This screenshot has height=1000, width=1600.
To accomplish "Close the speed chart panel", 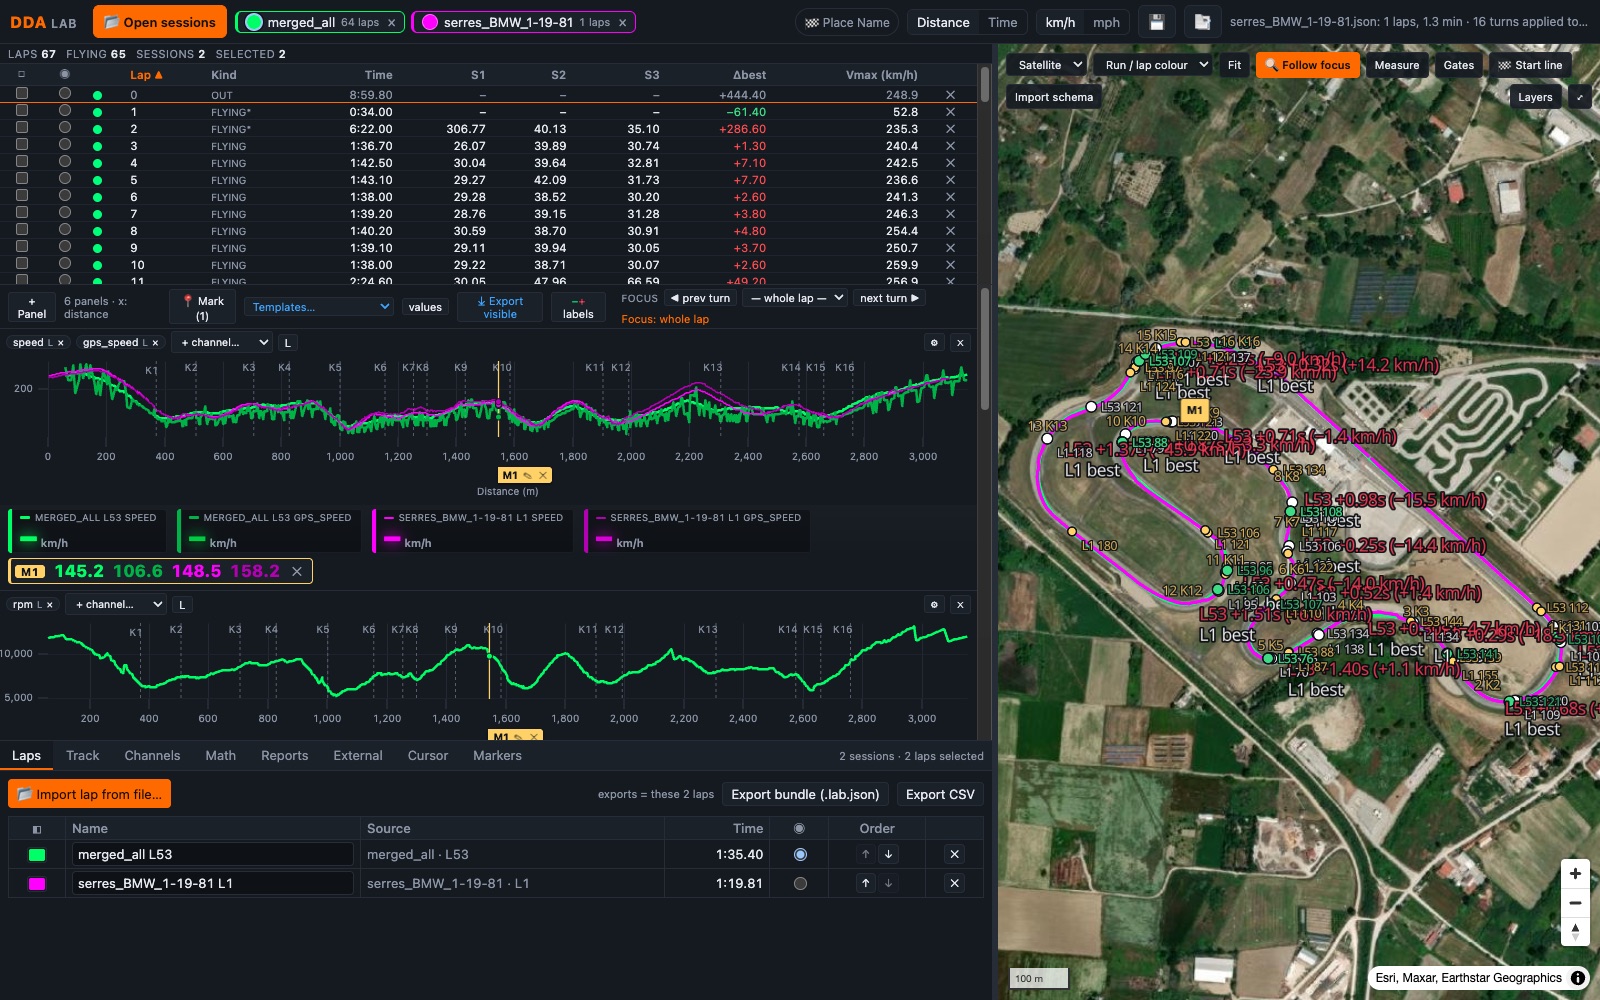I will pyautogui.click(x=960, y=342).
